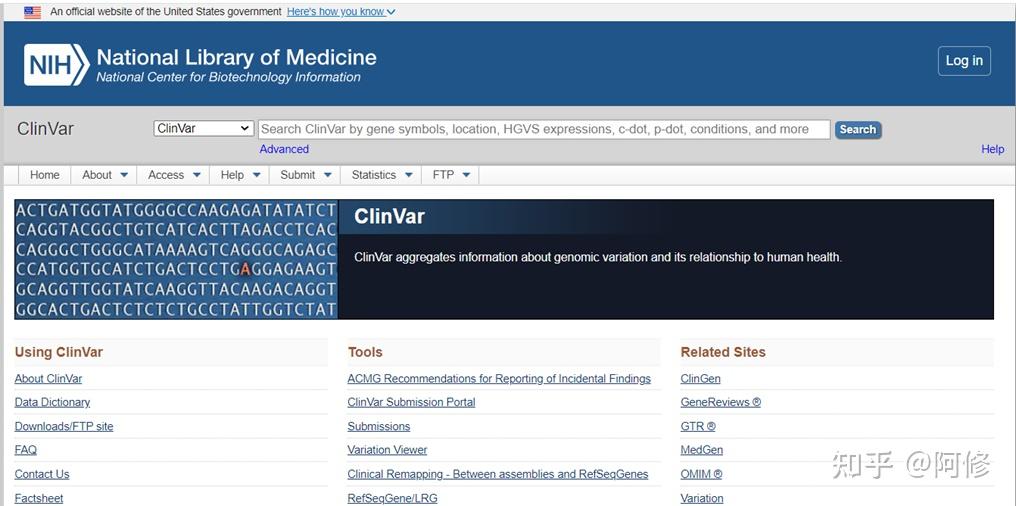Click the Search button
This screenshot has height=506, width=1016.
(x=857, y=129)
